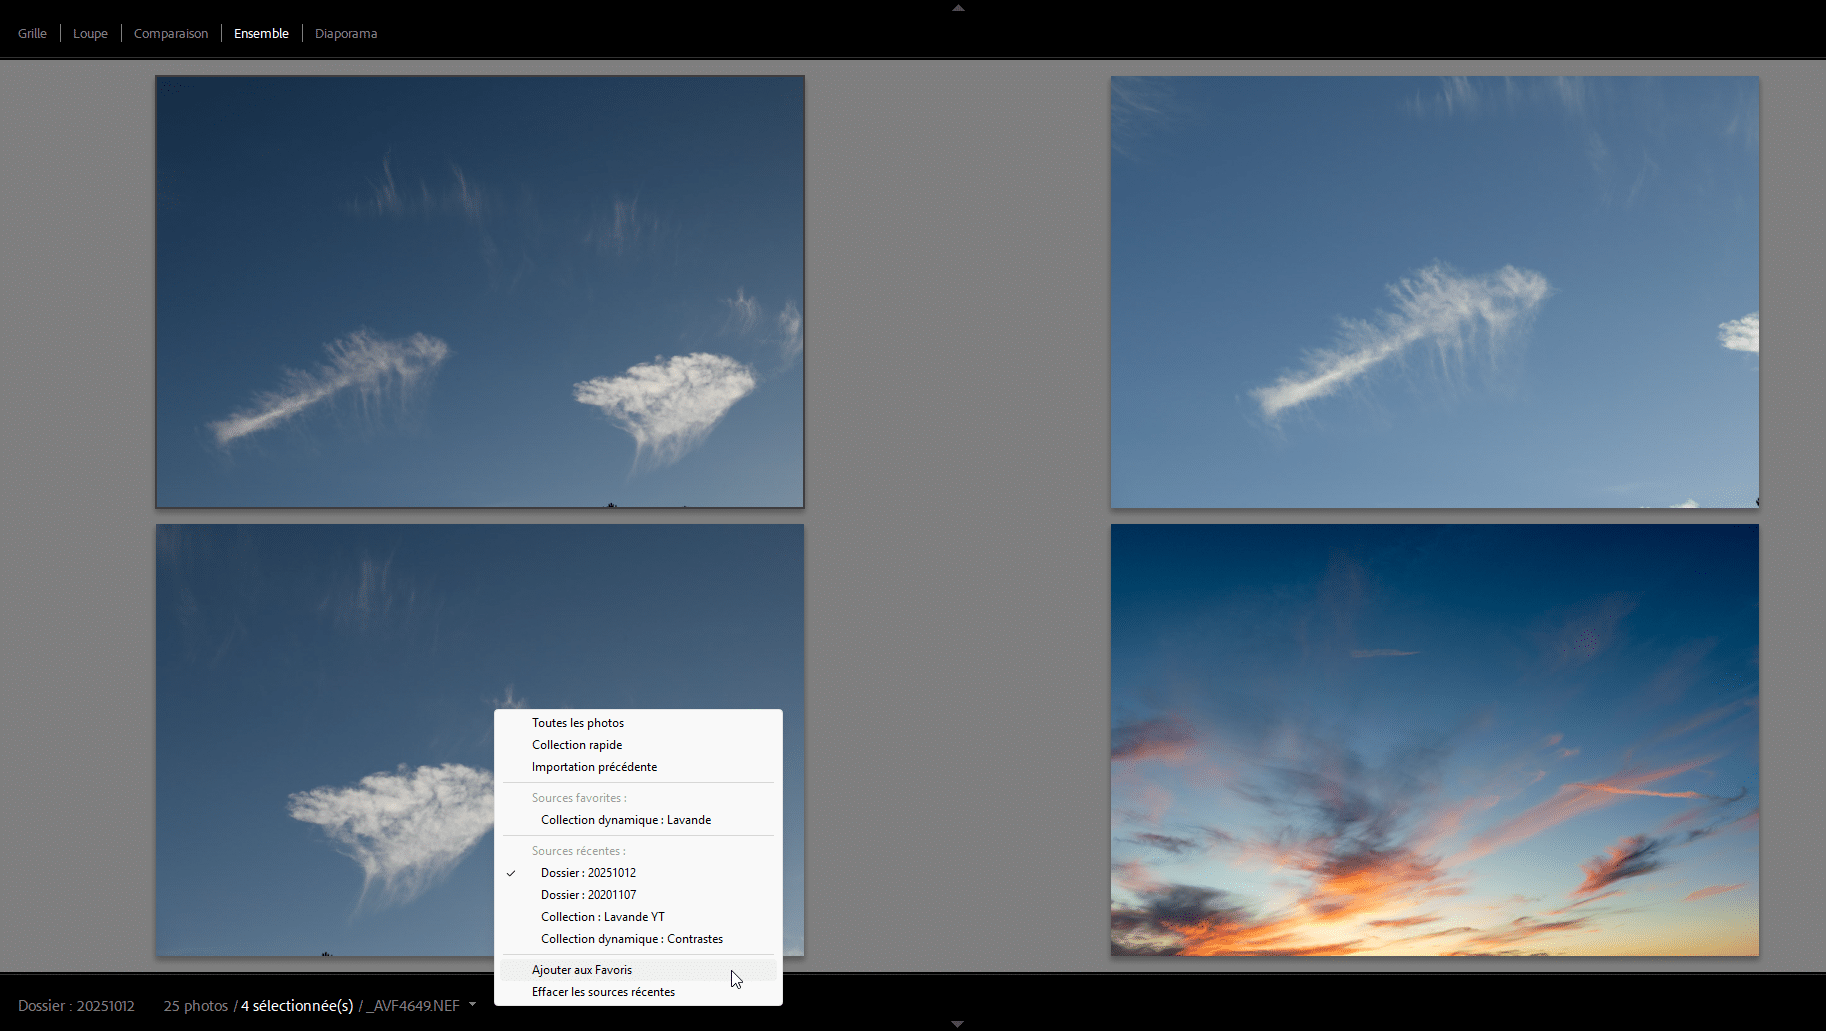Switch to Comparaison view
The height and width of the screenshot is (1031, 1826).
coord(170,33)
